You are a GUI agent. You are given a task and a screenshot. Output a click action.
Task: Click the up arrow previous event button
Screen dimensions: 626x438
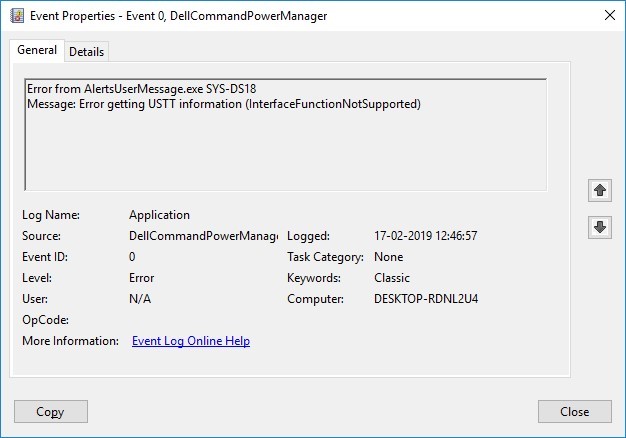[600, 190]
